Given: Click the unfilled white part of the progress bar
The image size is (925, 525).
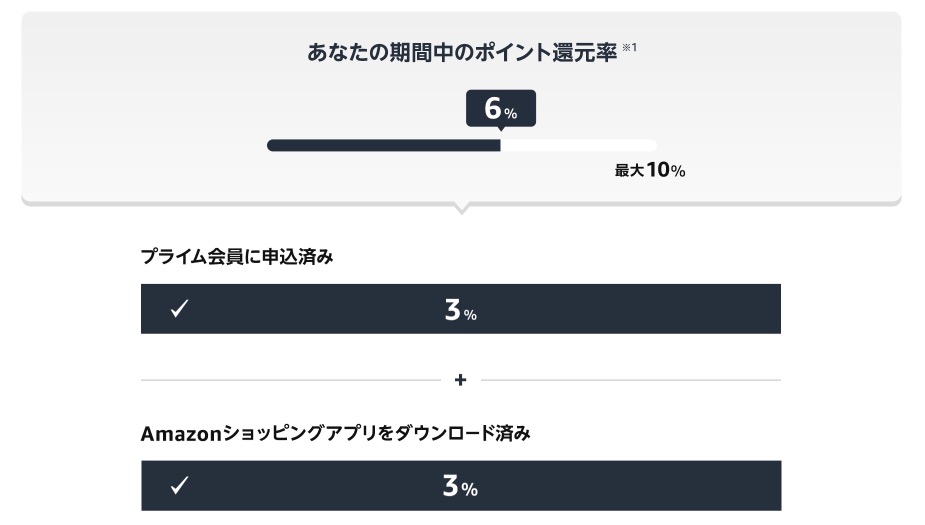Looking at the screenshot, I should [x=578, y=146].
